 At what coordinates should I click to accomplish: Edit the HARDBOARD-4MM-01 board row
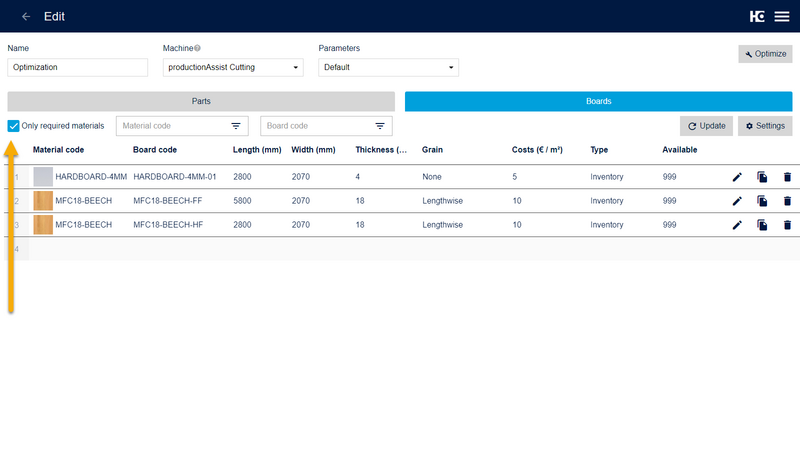(x=737, y=177)
